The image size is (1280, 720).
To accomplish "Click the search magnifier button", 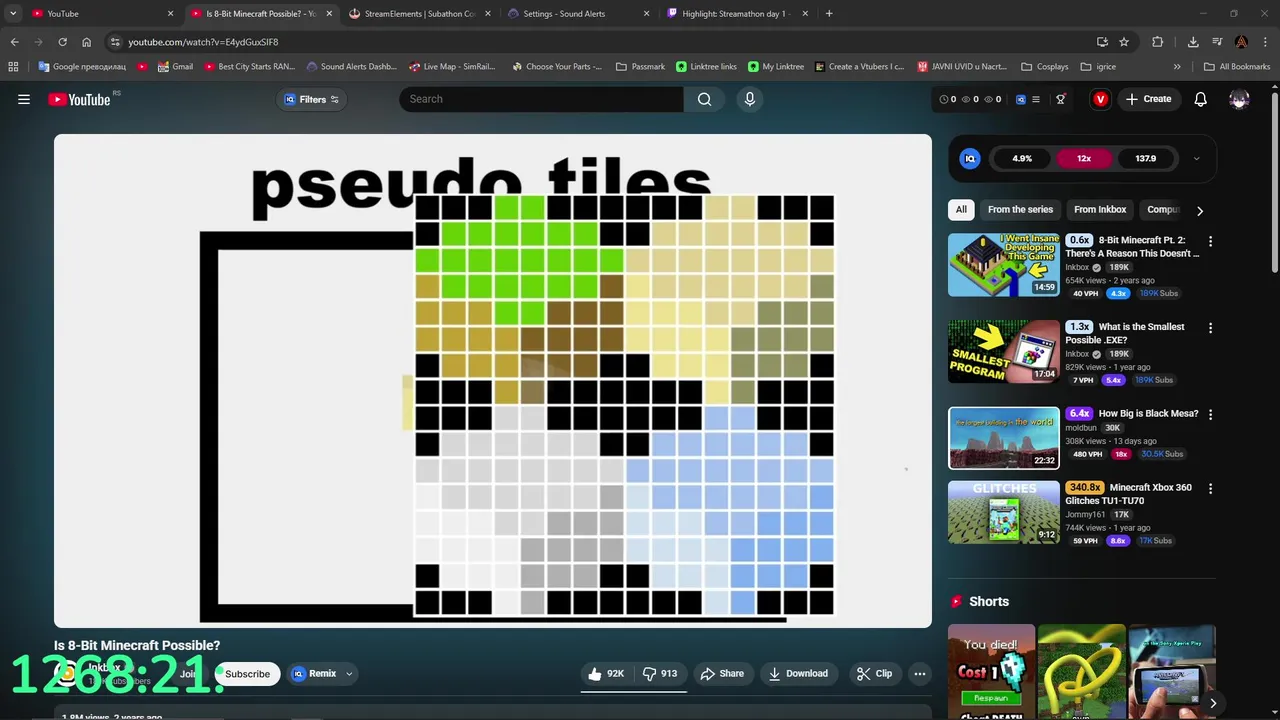I will click(x=705, y=99).
